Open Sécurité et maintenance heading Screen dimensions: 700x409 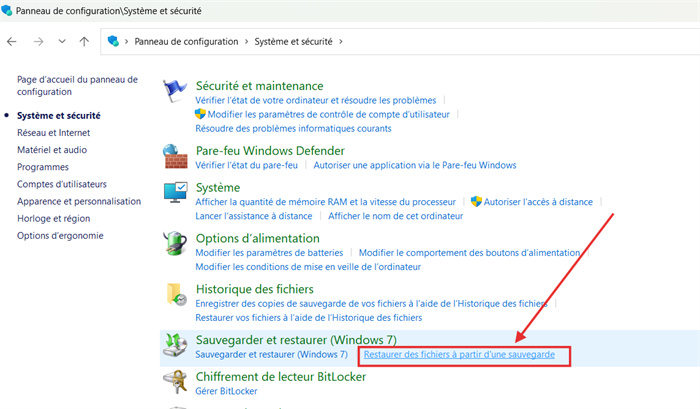(259, 86)
